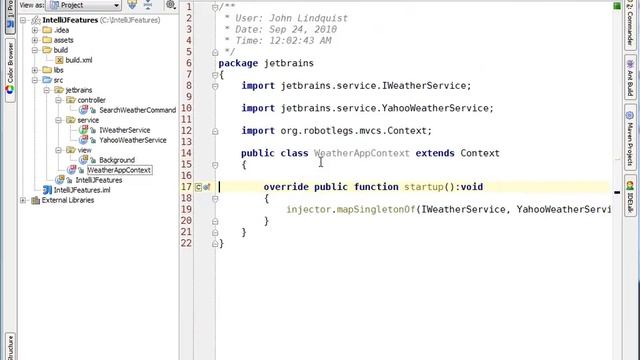640x360 pixels.
Task: Click the controller package icon
Action: point(71,100)
